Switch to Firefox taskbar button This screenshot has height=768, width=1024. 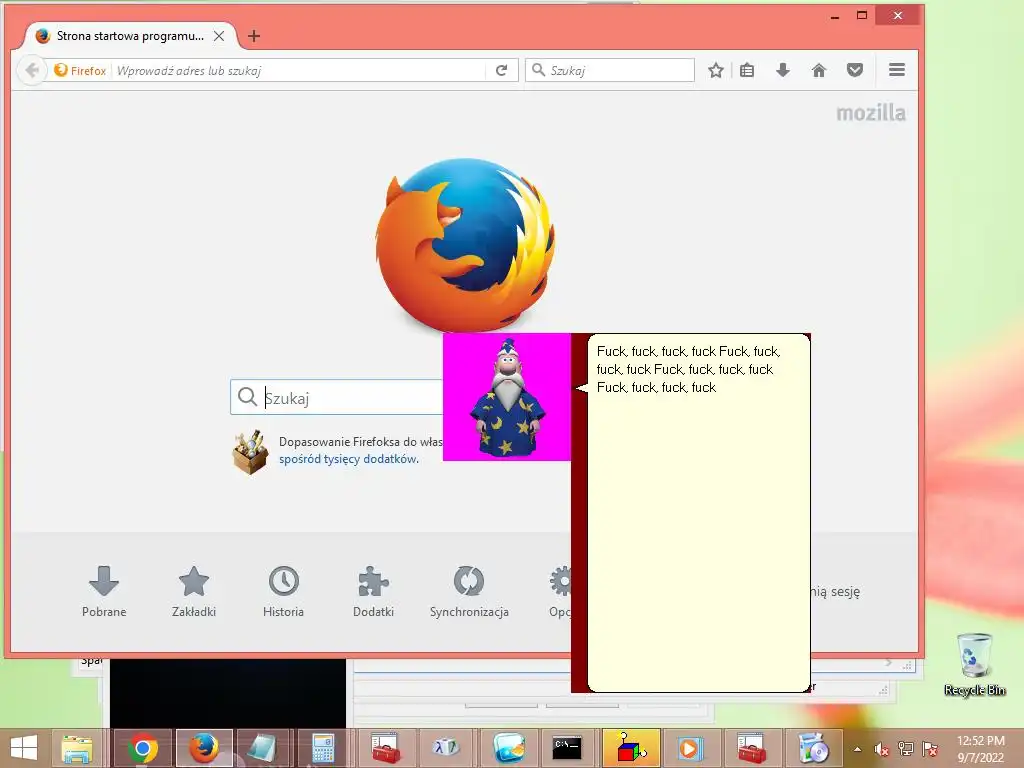[204, 748]
